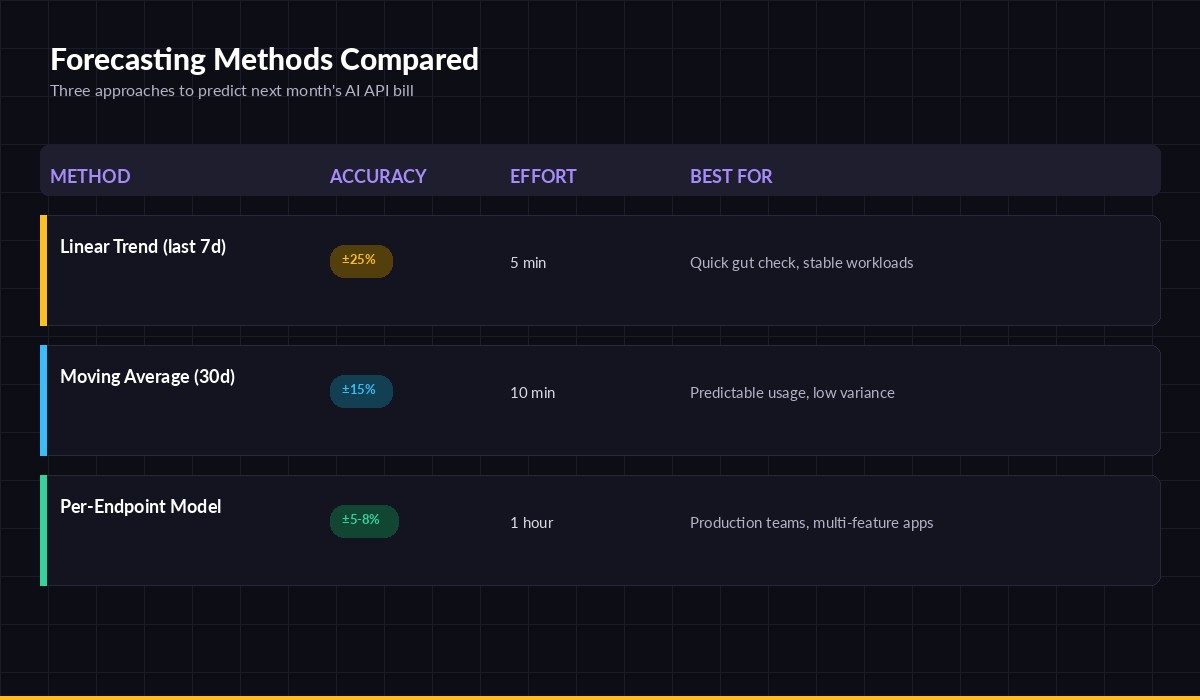Sort by the ACCURACY column header
Screen dimensions: 1200x700
pos(378,176)
